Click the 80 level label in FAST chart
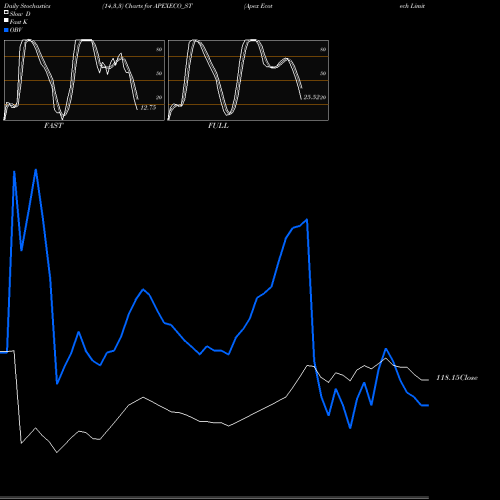Viewport: 500px width, 500px height. [x=159, y=49]
